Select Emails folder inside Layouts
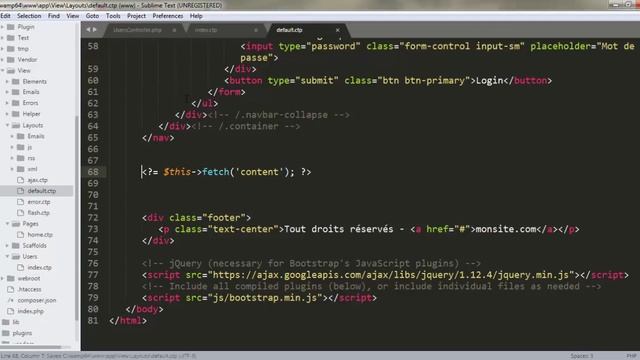The height and width of the screenshot is (360, 640). tap(36, 136)
